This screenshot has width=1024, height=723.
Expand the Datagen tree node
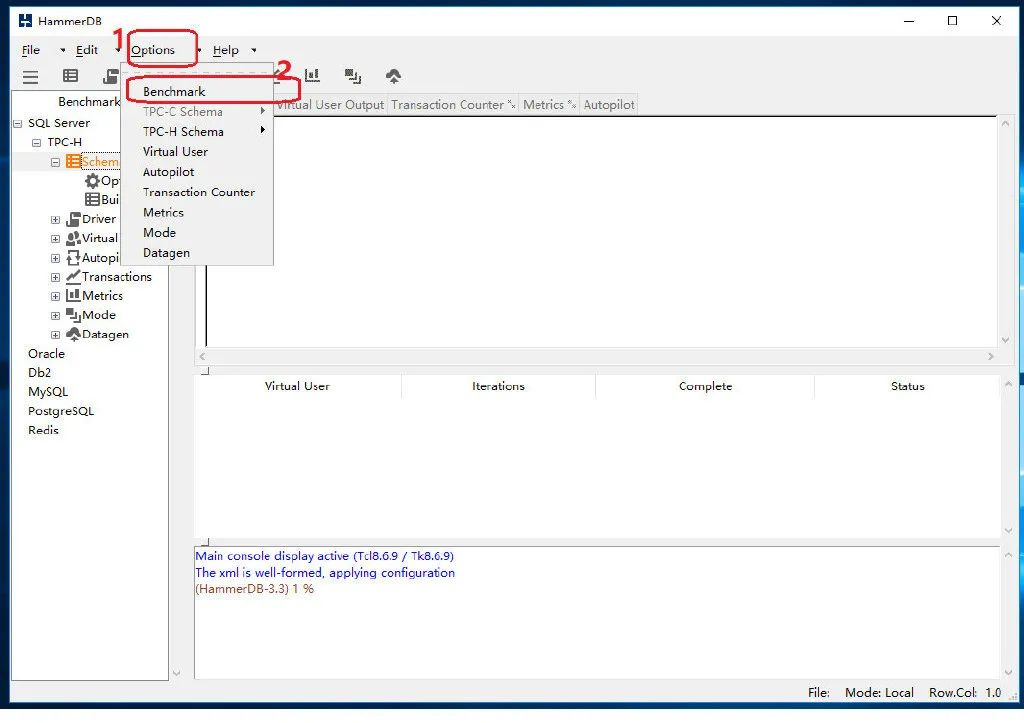(56, 335)
